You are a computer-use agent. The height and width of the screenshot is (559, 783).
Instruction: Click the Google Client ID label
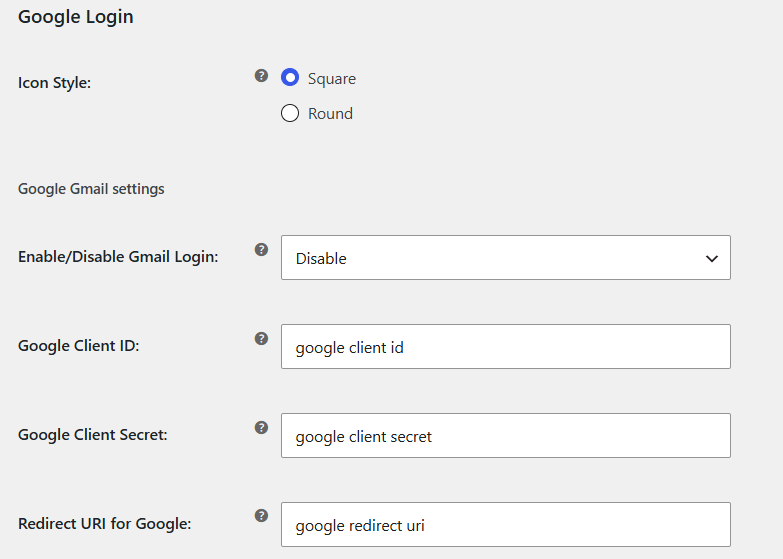click(79, 346)
